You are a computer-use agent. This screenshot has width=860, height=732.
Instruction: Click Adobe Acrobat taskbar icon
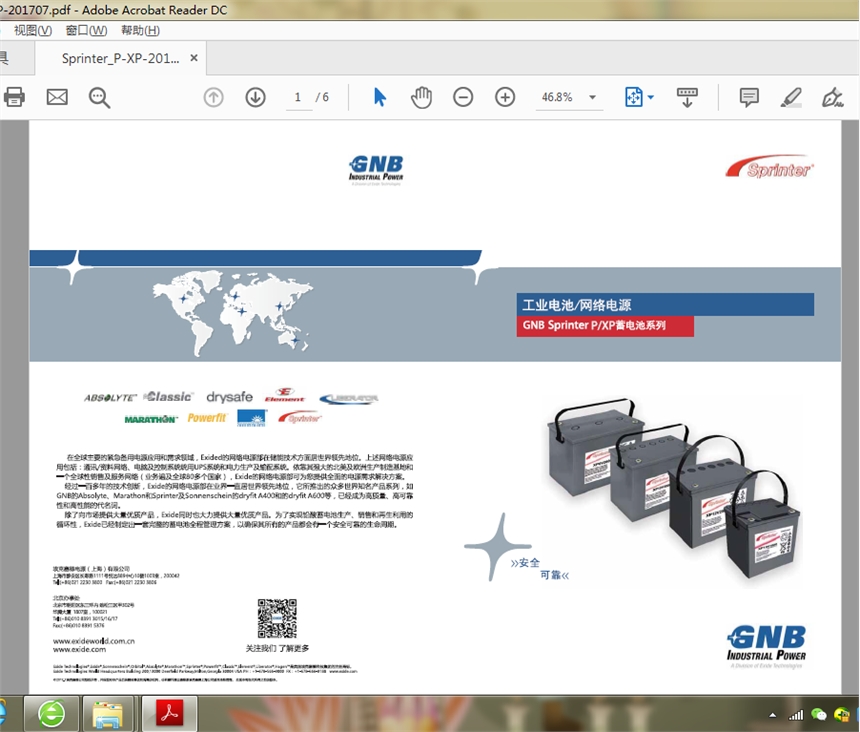click(x=169, y=713)
